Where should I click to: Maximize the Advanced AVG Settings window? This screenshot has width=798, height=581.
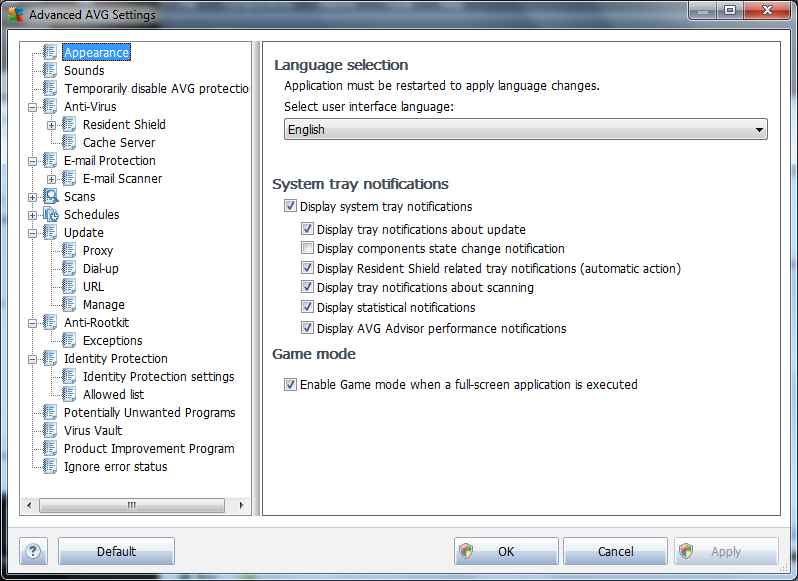(x=730, y=10)
